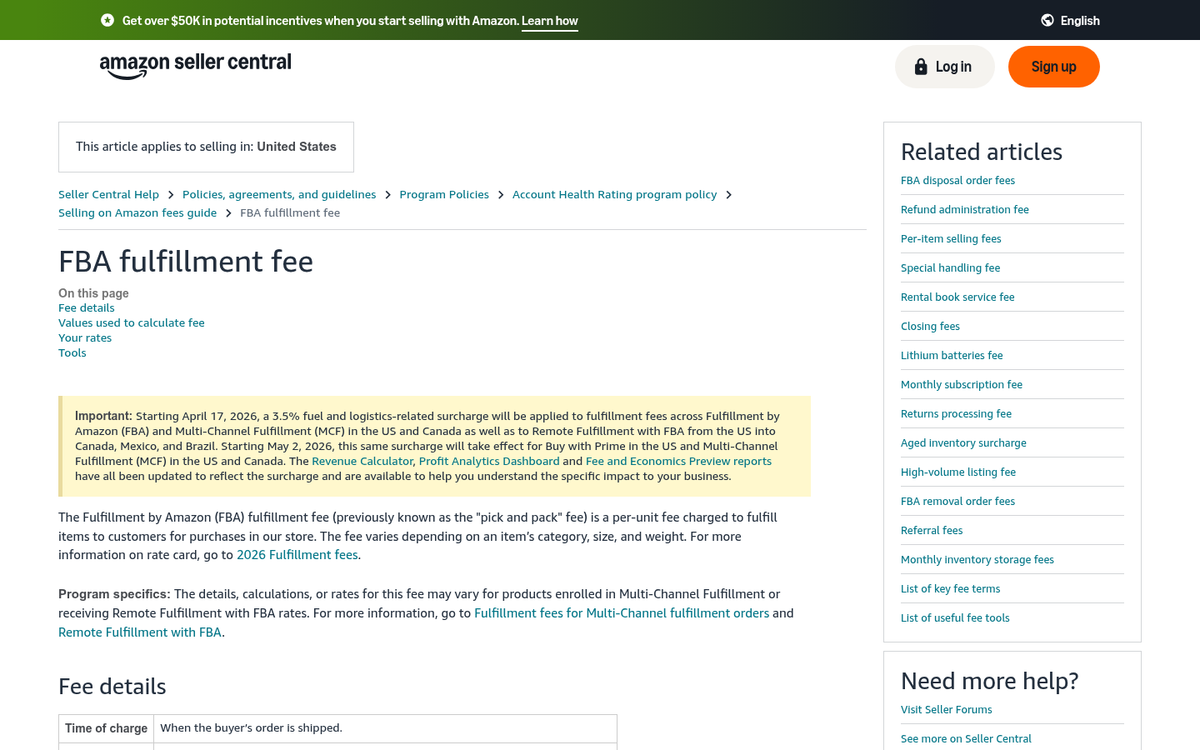This screenshot has width=1200, height=750.
Task: Navigate to Seller Central Help breadcrumb
Action: point(108,194)
